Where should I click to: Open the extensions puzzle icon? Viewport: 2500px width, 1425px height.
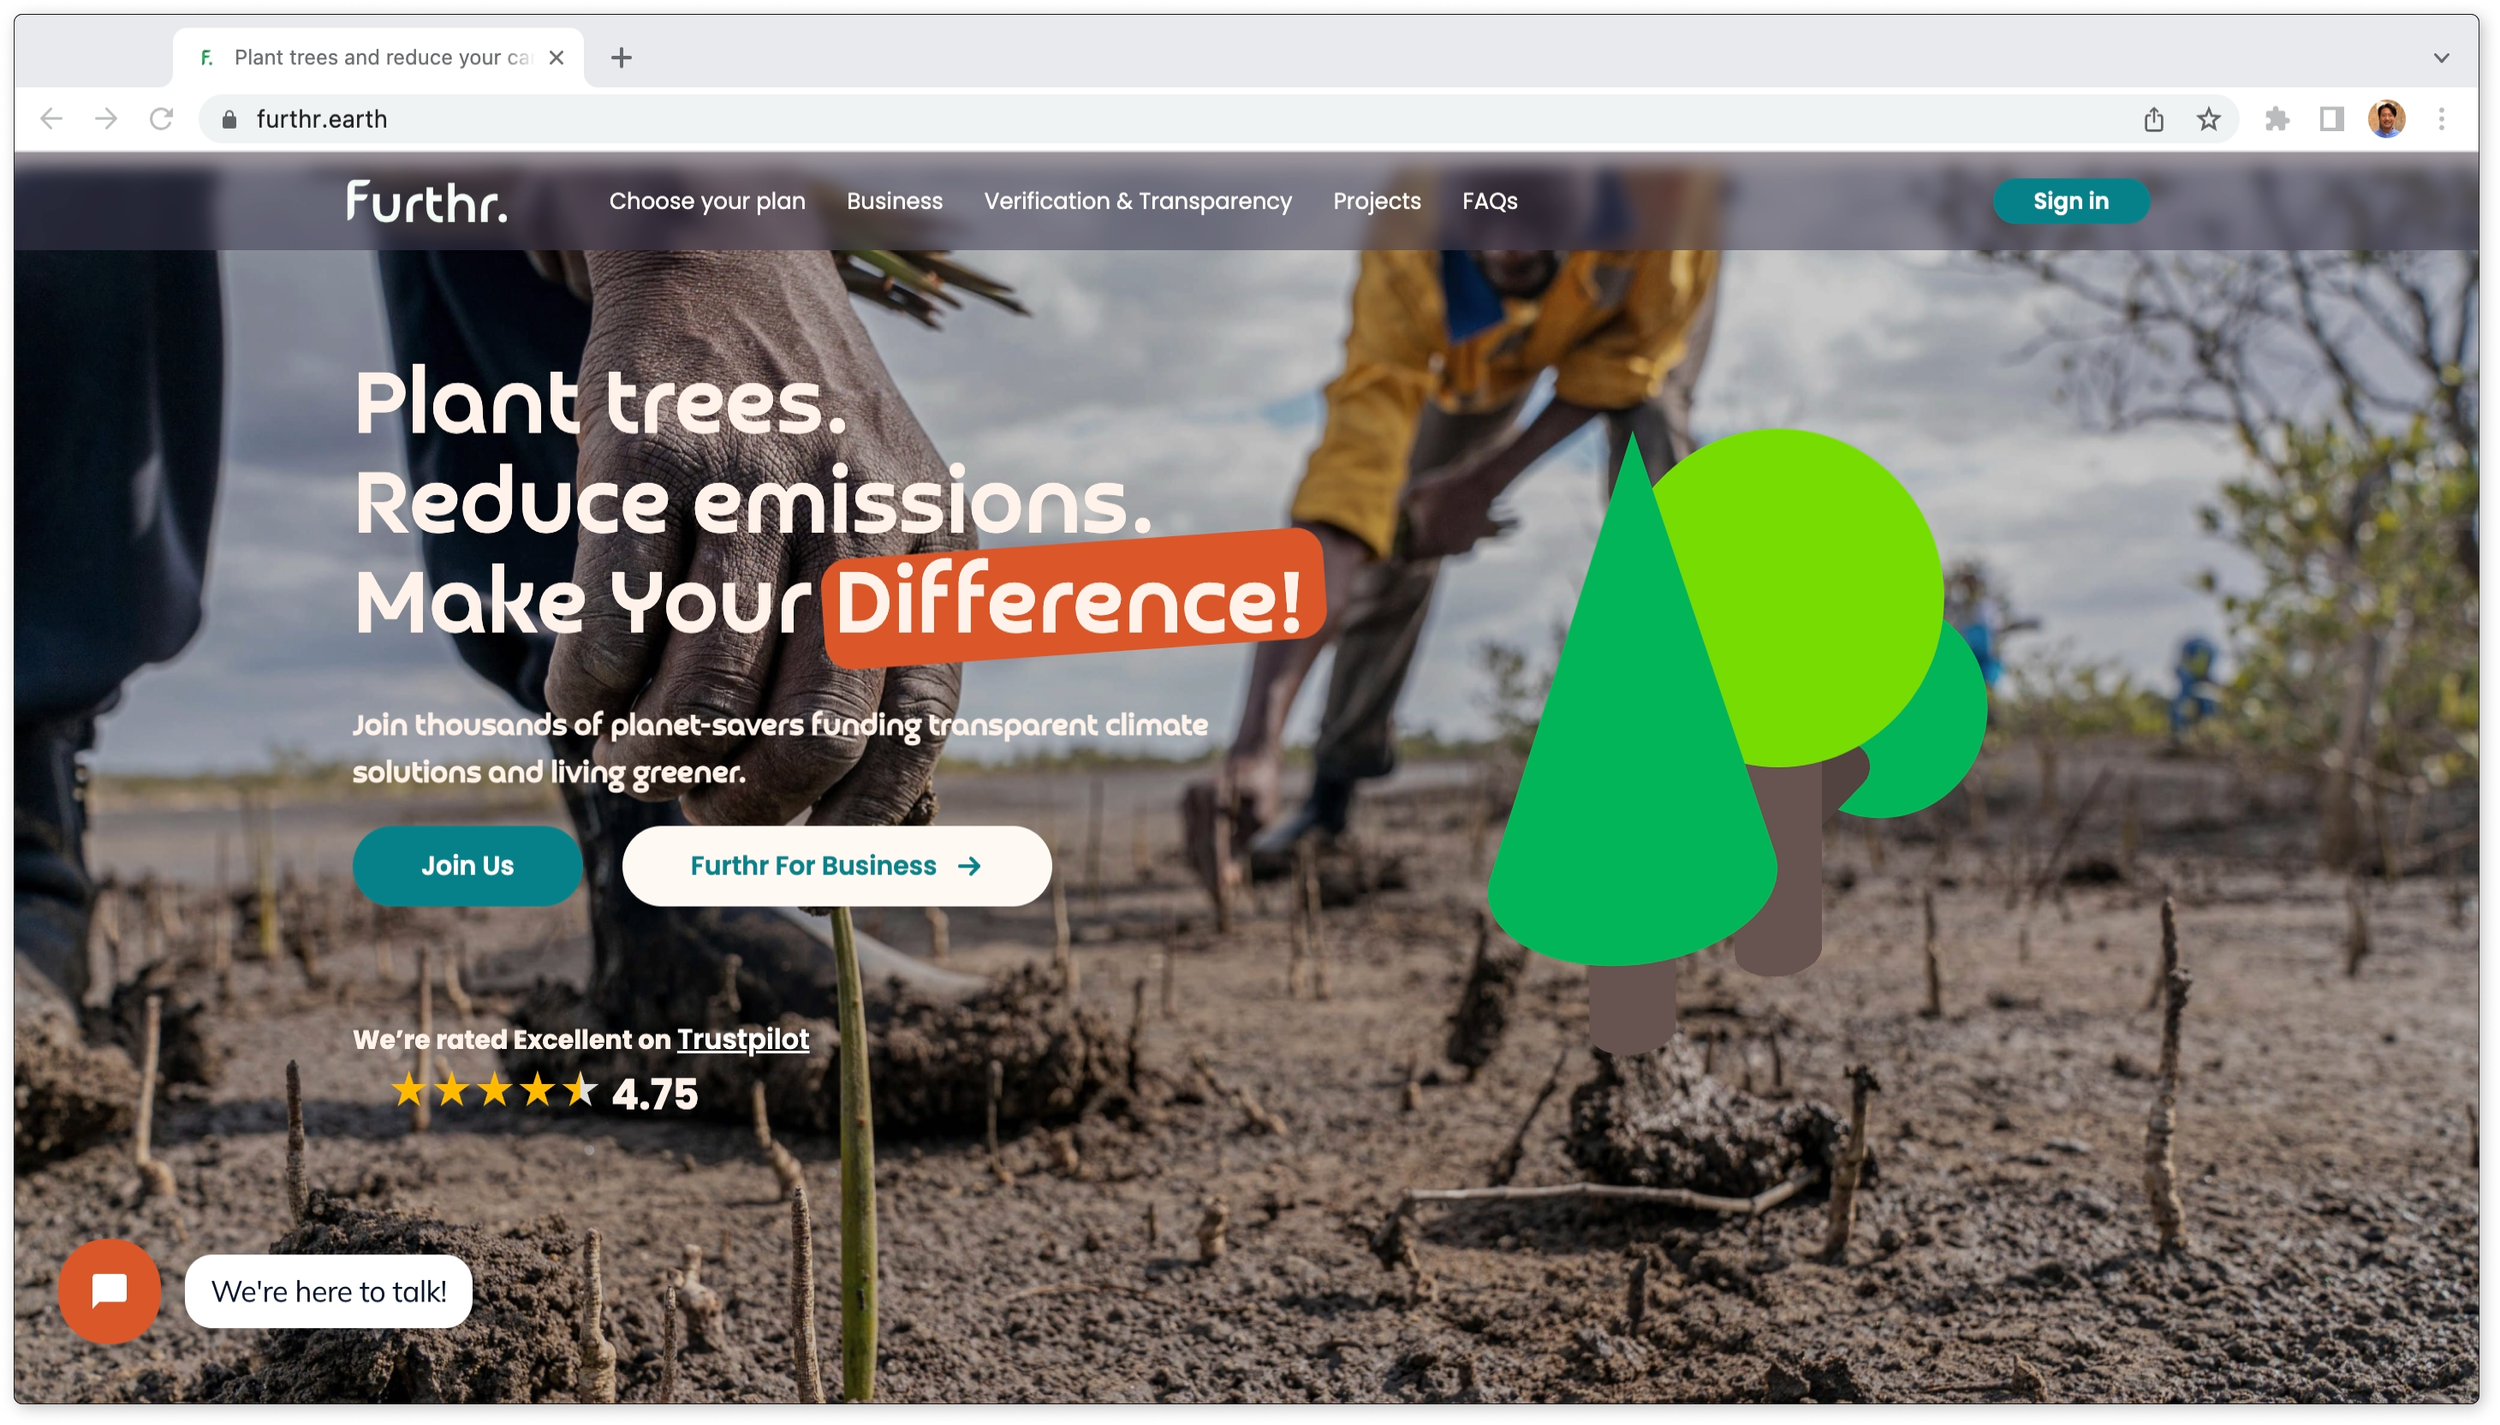pyautogui.click(x=2277, y=120)
